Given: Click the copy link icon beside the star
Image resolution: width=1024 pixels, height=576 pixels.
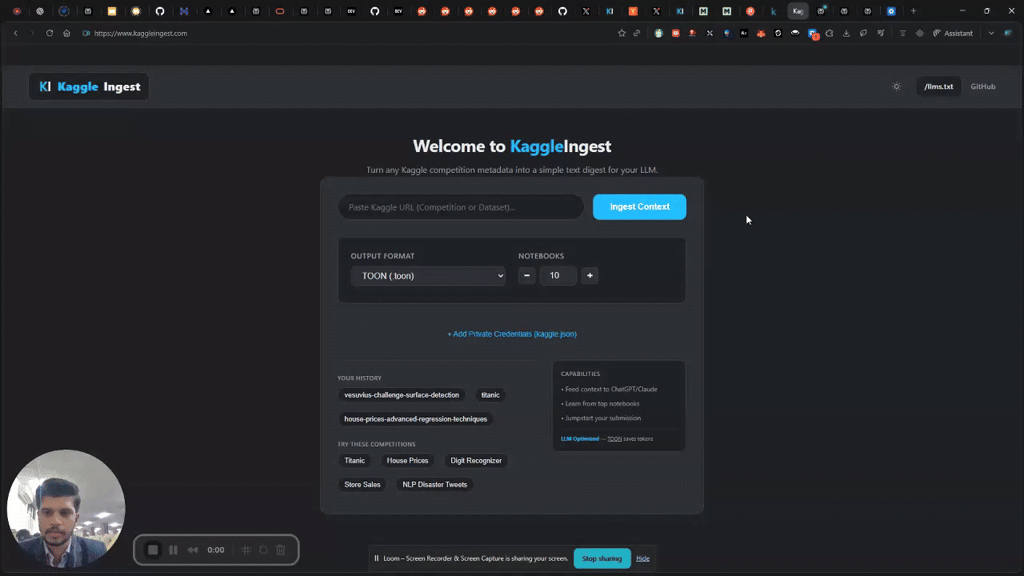Looking at the screenshot, I should [637, 33].
